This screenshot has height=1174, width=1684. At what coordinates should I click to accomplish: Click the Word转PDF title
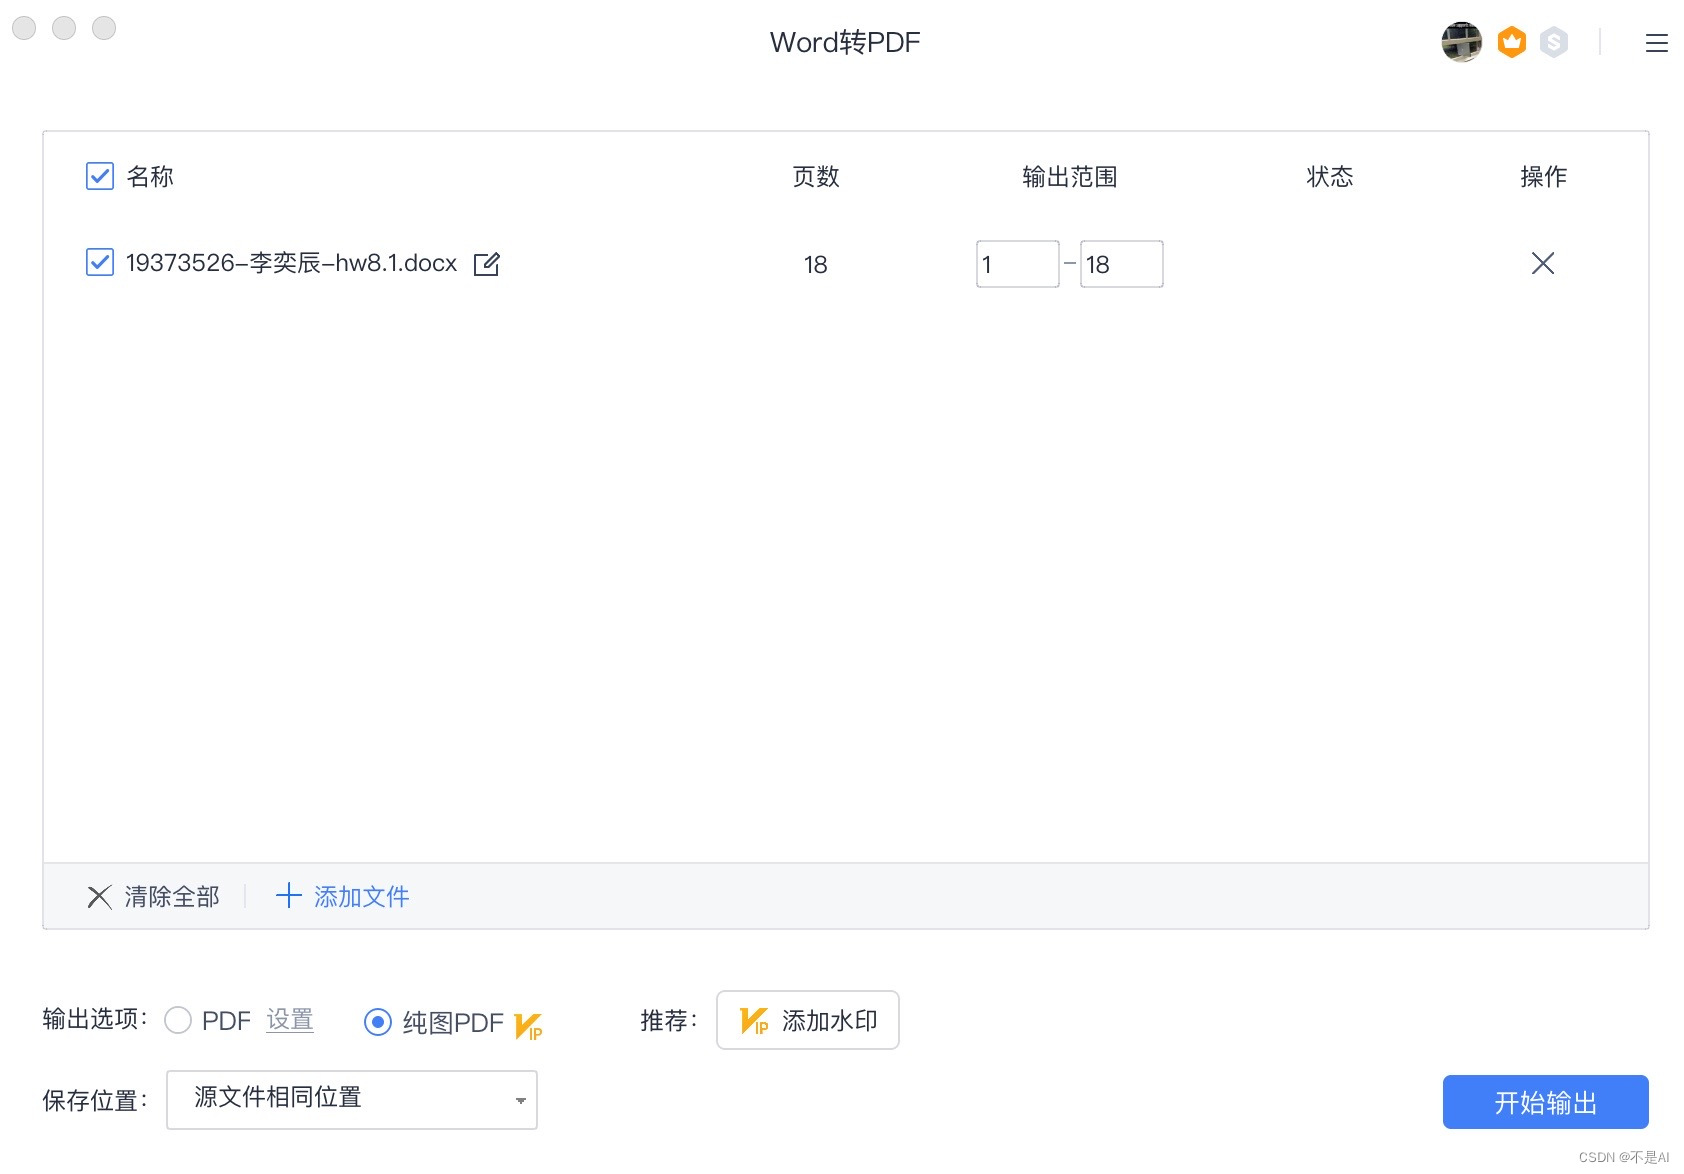tap(844, 42)
